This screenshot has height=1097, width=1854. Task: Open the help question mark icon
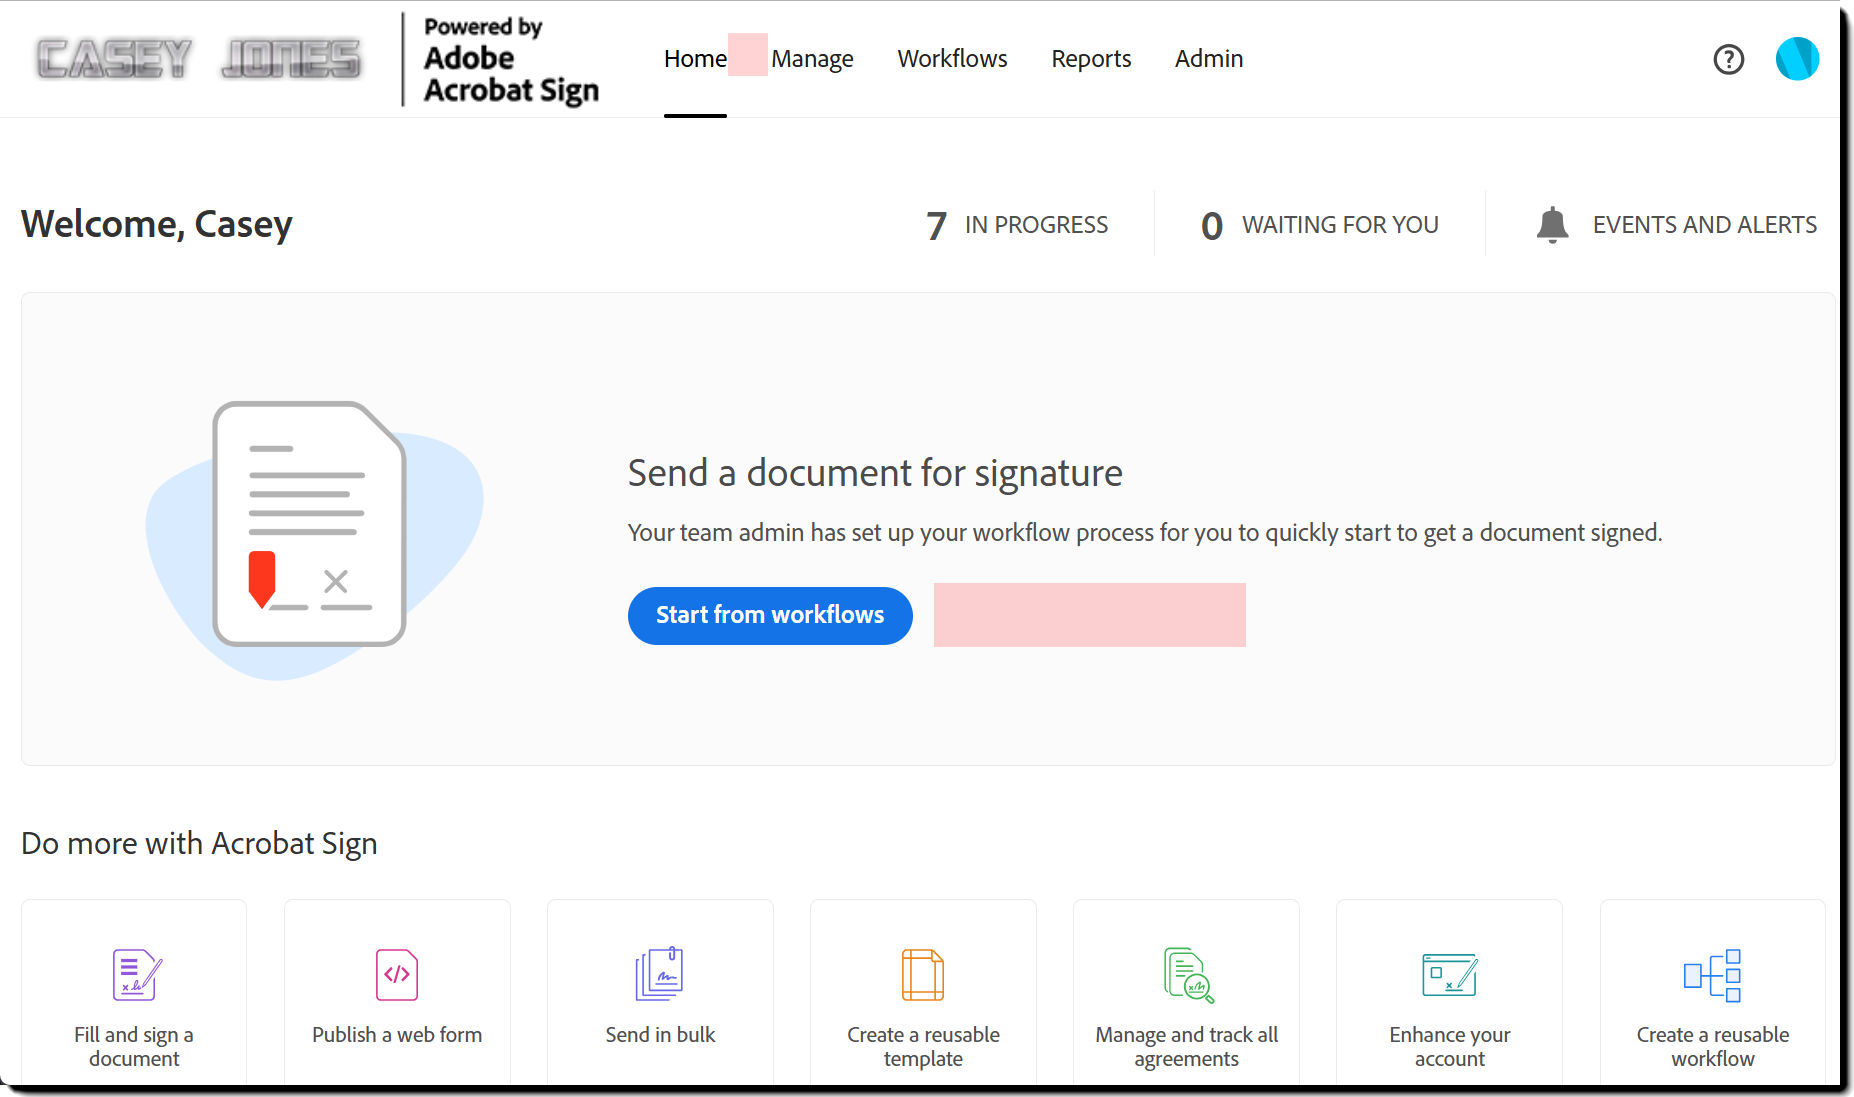1729,59
